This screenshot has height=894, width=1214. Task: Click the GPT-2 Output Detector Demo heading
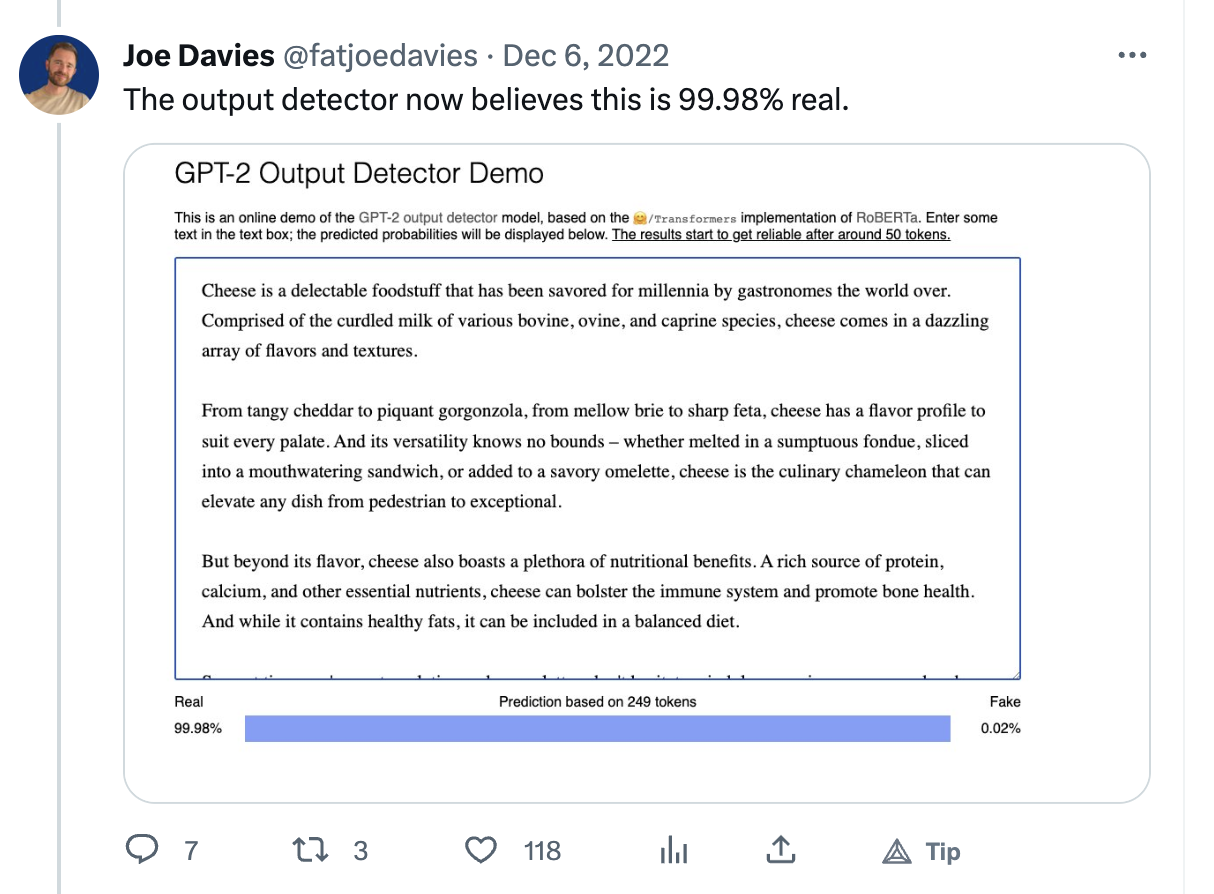click(x=359, y=174)
